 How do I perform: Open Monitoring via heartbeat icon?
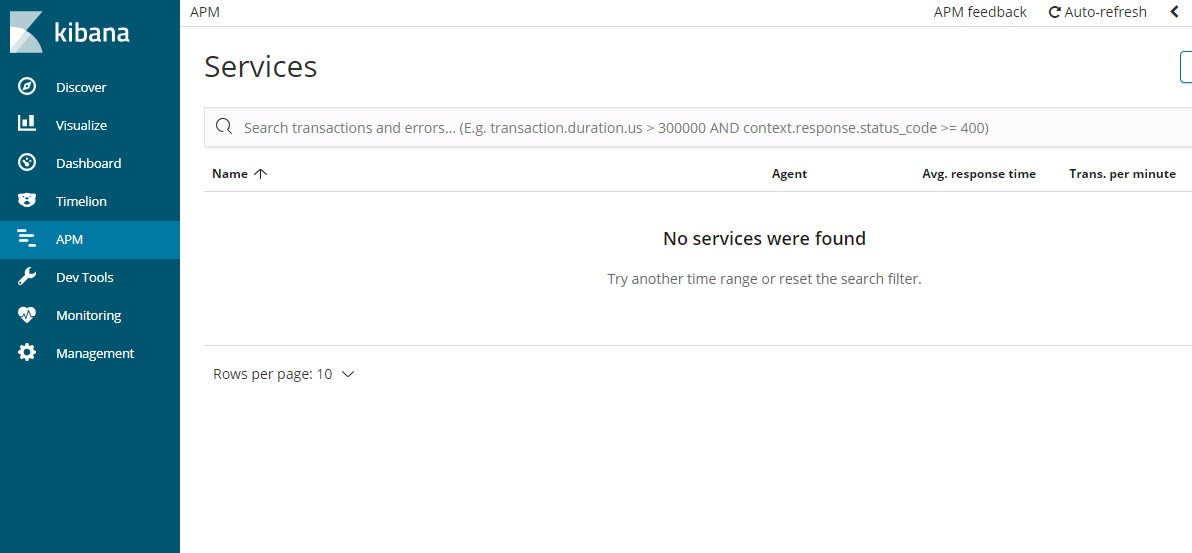coord(27,315)
